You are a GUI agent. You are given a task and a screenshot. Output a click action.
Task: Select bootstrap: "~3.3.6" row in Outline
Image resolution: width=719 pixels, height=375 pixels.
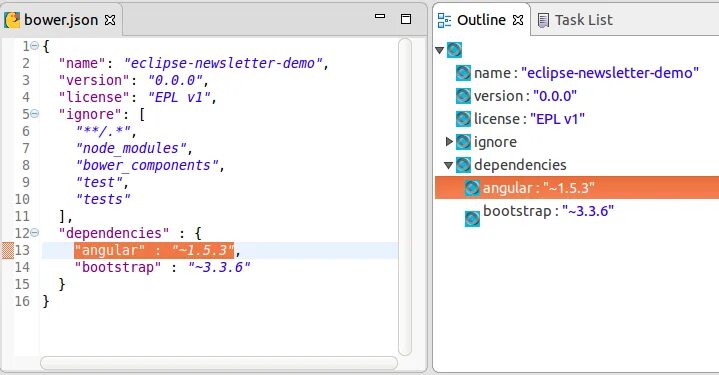pos(548,211)
